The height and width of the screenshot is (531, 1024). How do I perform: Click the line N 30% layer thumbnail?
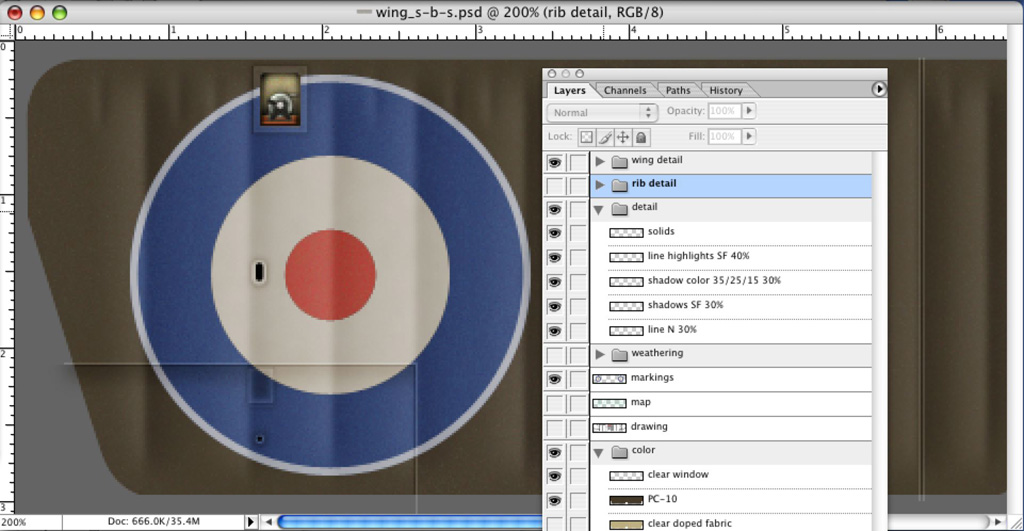[x=626, y=330]
